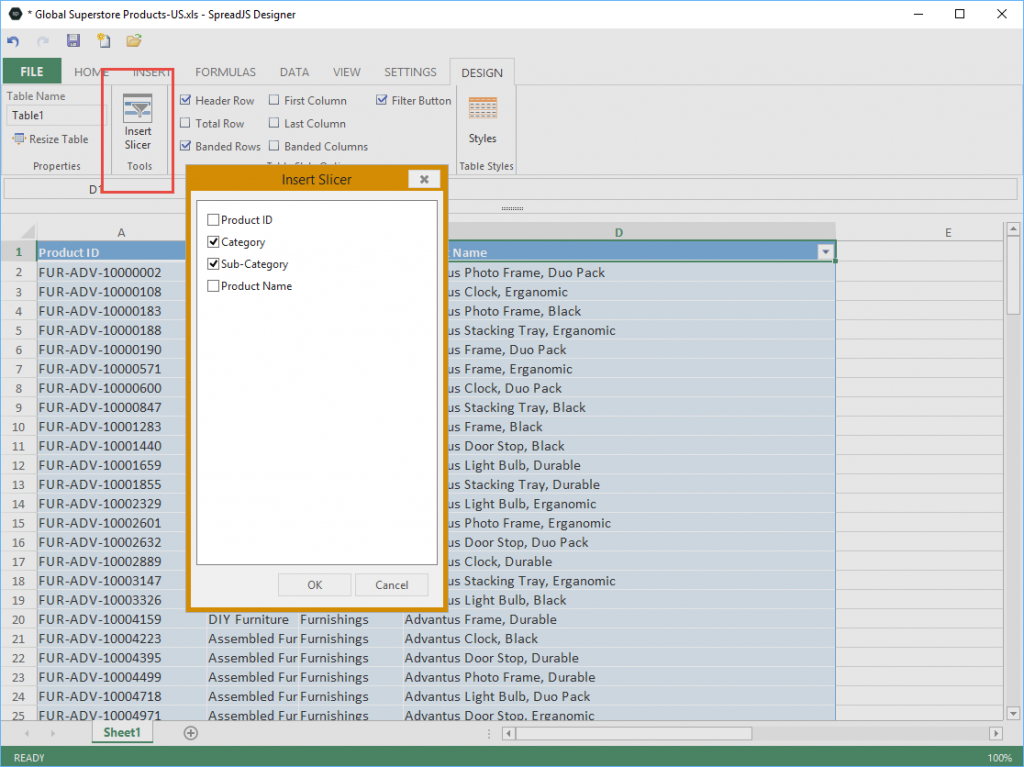
Task: Select cell FUR-ADV-10001659
Action: [112, 465]
